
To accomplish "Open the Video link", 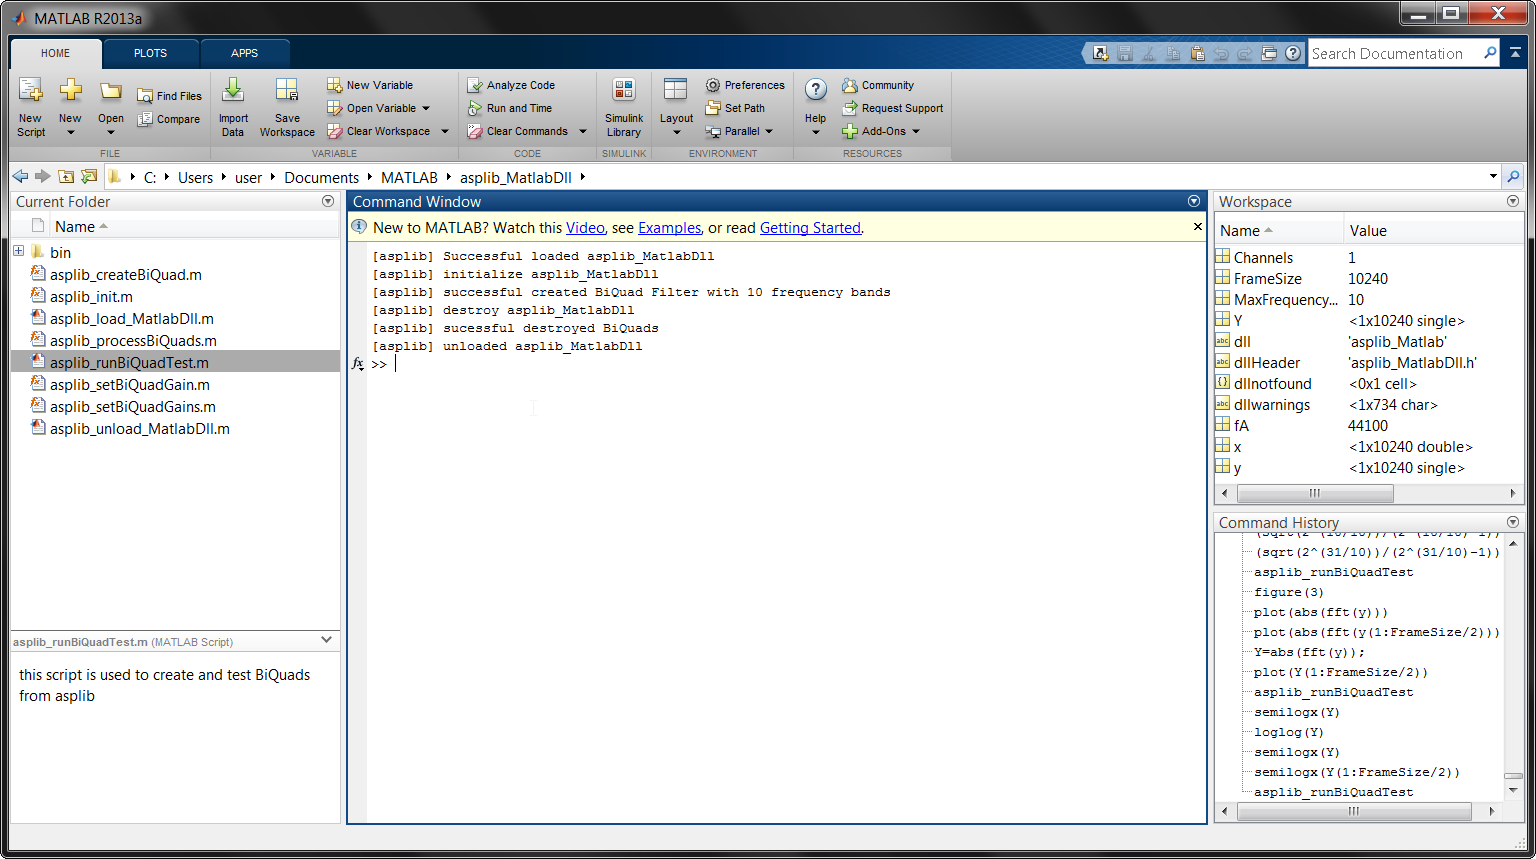I will [585, 228].
